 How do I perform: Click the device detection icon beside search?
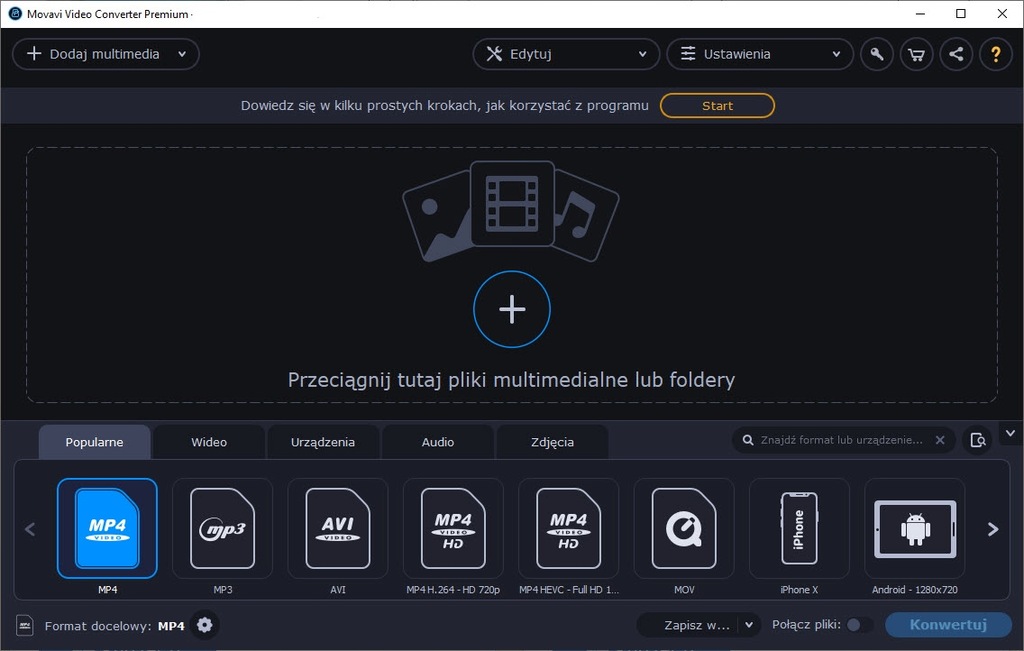pos(978,440)
